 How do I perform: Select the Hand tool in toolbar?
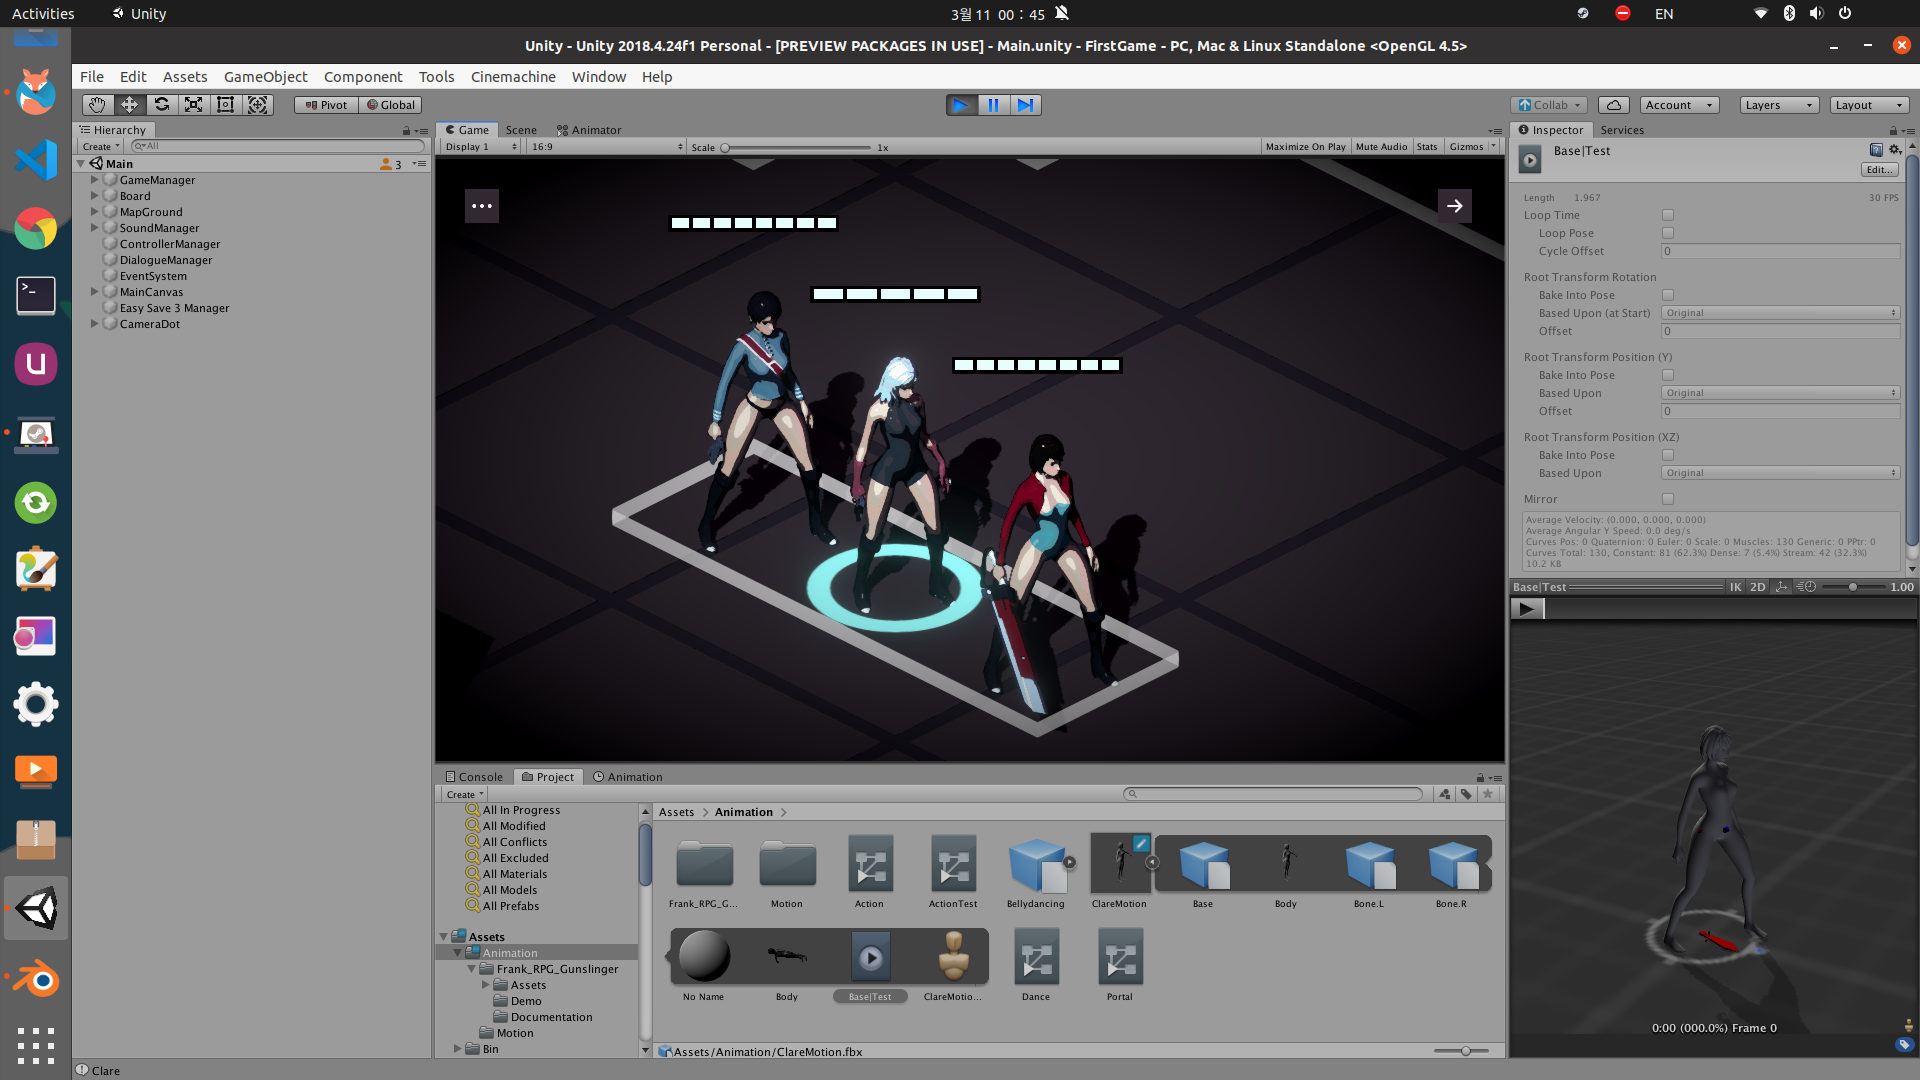(x=97, y=105)
